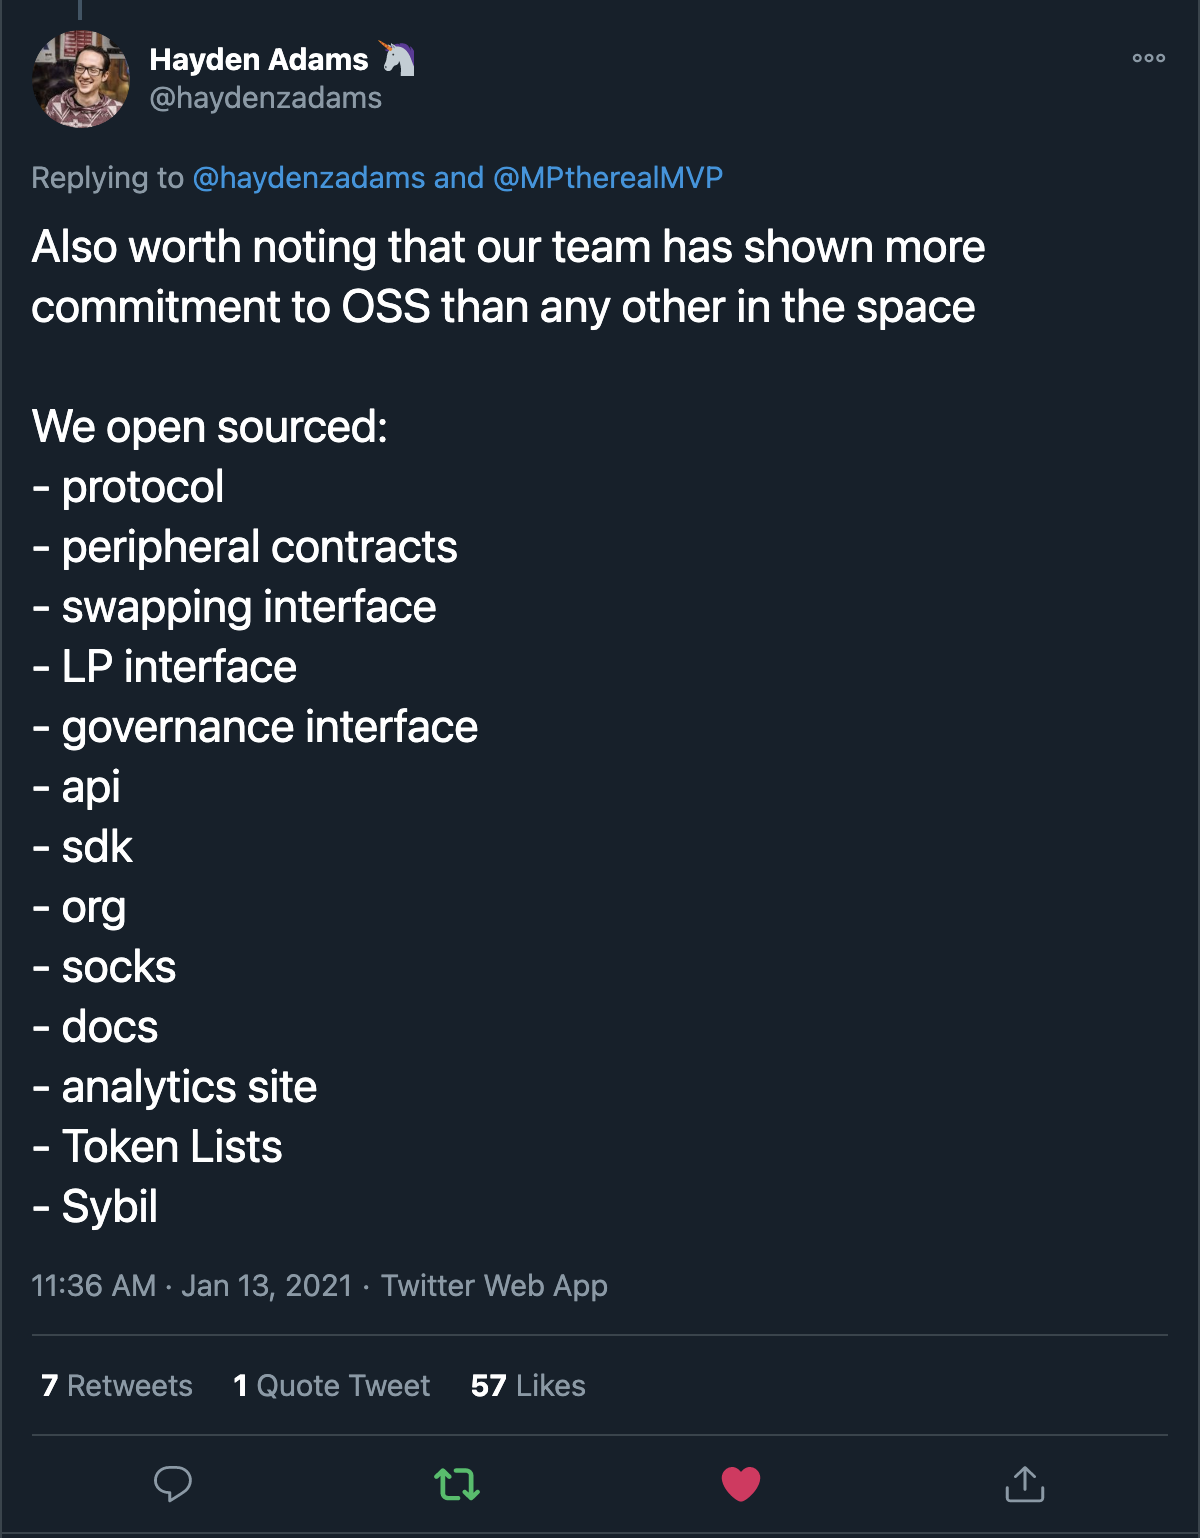Screen dimensions: 1200x1538
Task: Click the 'We open sourced:' text
Action: pyautogui.click(x=209, y=427)
